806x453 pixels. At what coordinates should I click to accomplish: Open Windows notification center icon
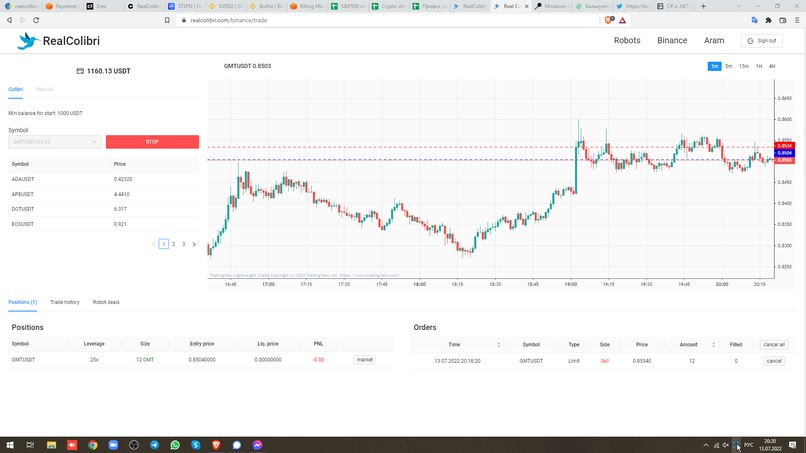tap(793, 445)
